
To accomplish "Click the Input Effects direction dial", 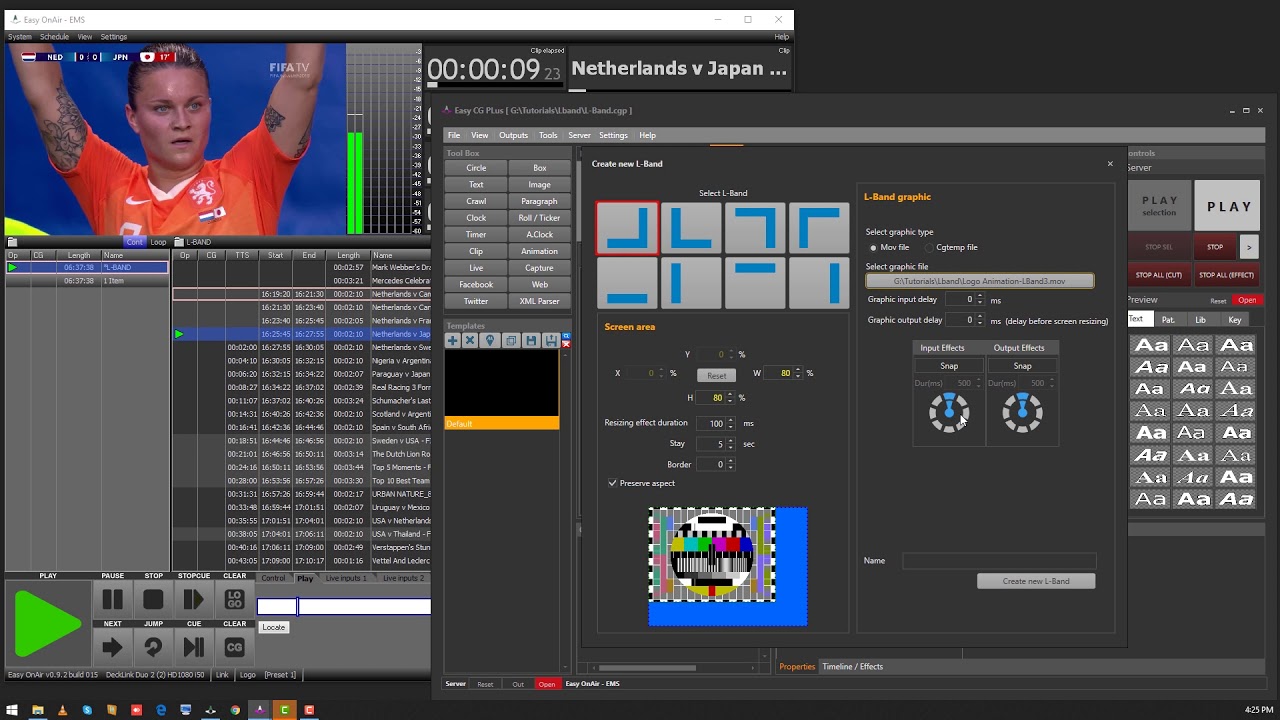I will pos(948,412).
